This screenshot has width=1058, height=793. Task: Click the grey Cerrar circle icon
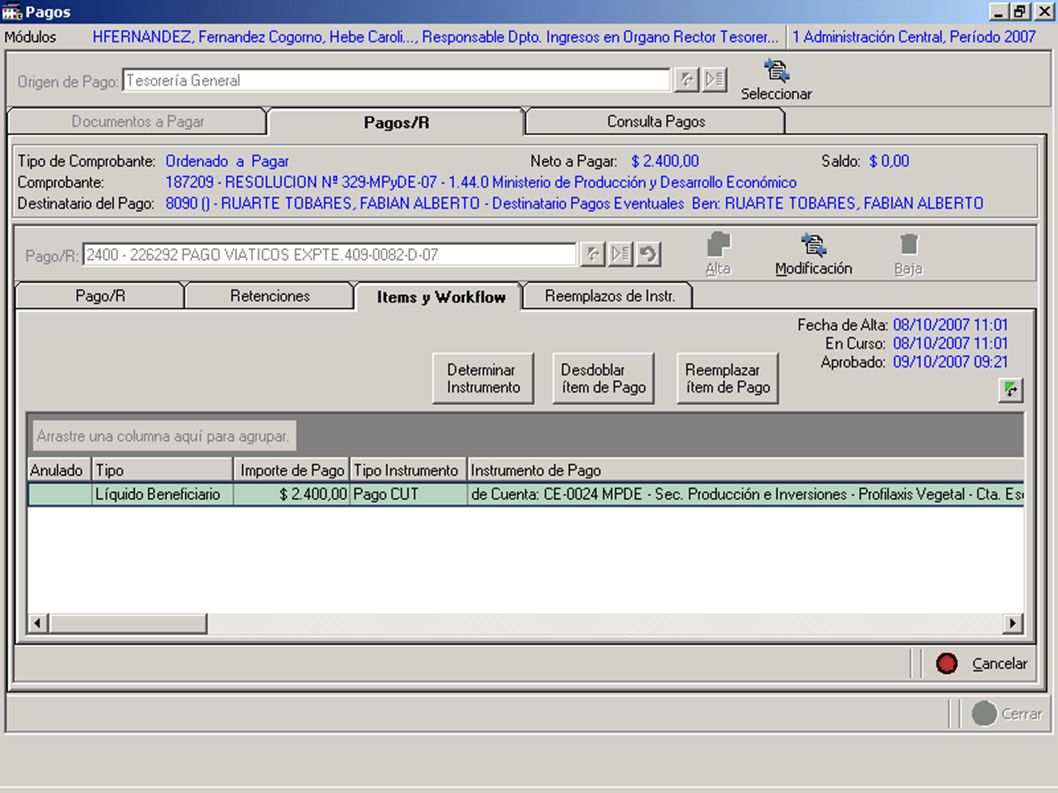click(x=984, y=713)
